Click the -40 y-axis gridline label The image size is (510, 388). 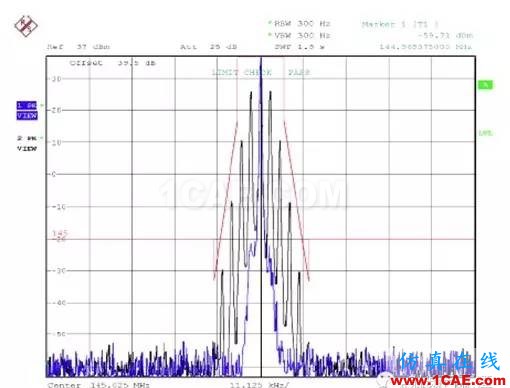59,303
